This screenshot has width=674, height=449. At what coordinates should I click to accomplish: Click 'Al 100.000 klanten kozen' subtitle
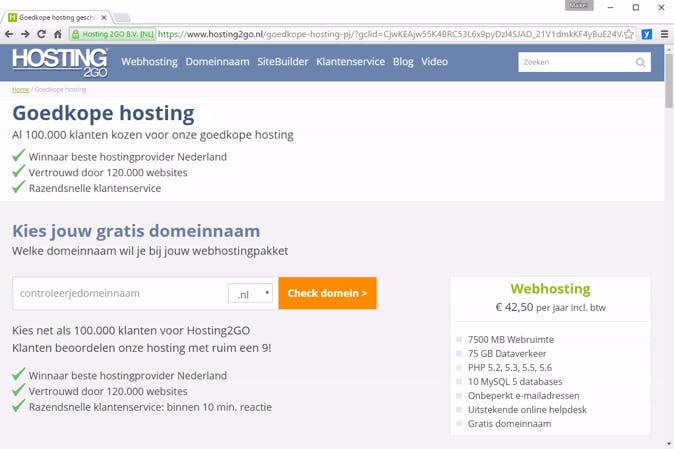(153, 135)
